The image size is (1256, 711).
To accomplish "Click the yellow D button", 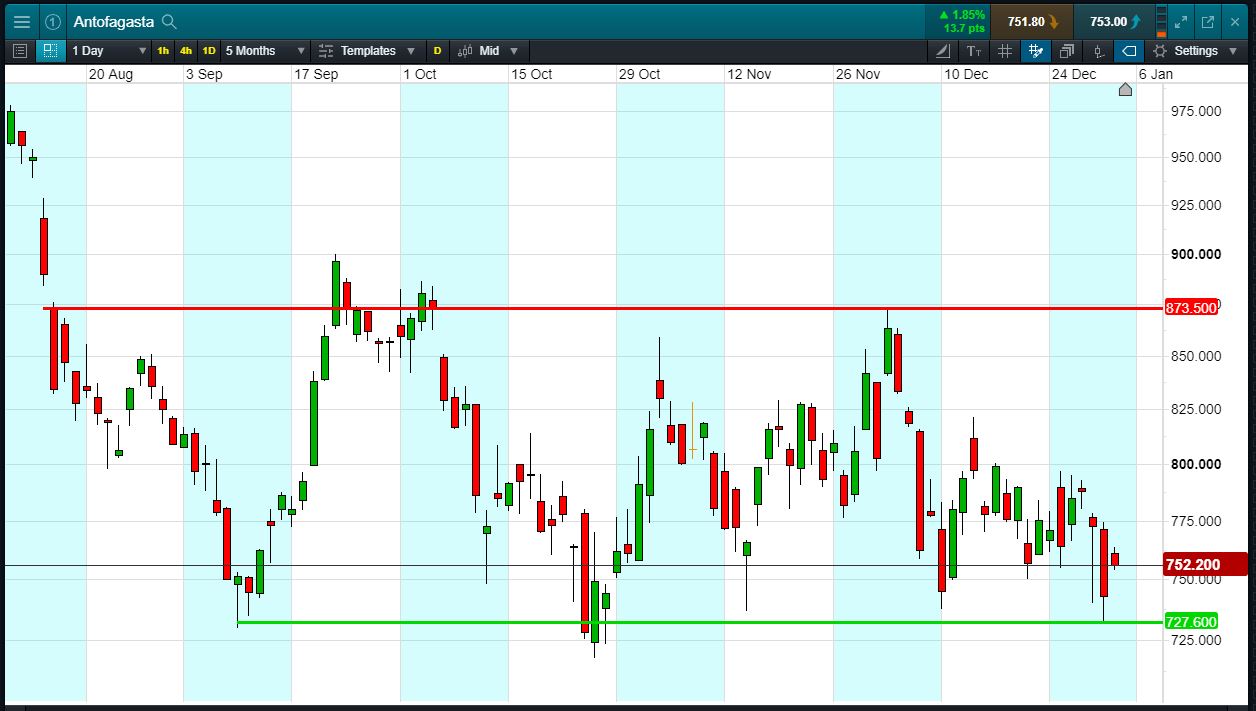I will 437,50.
